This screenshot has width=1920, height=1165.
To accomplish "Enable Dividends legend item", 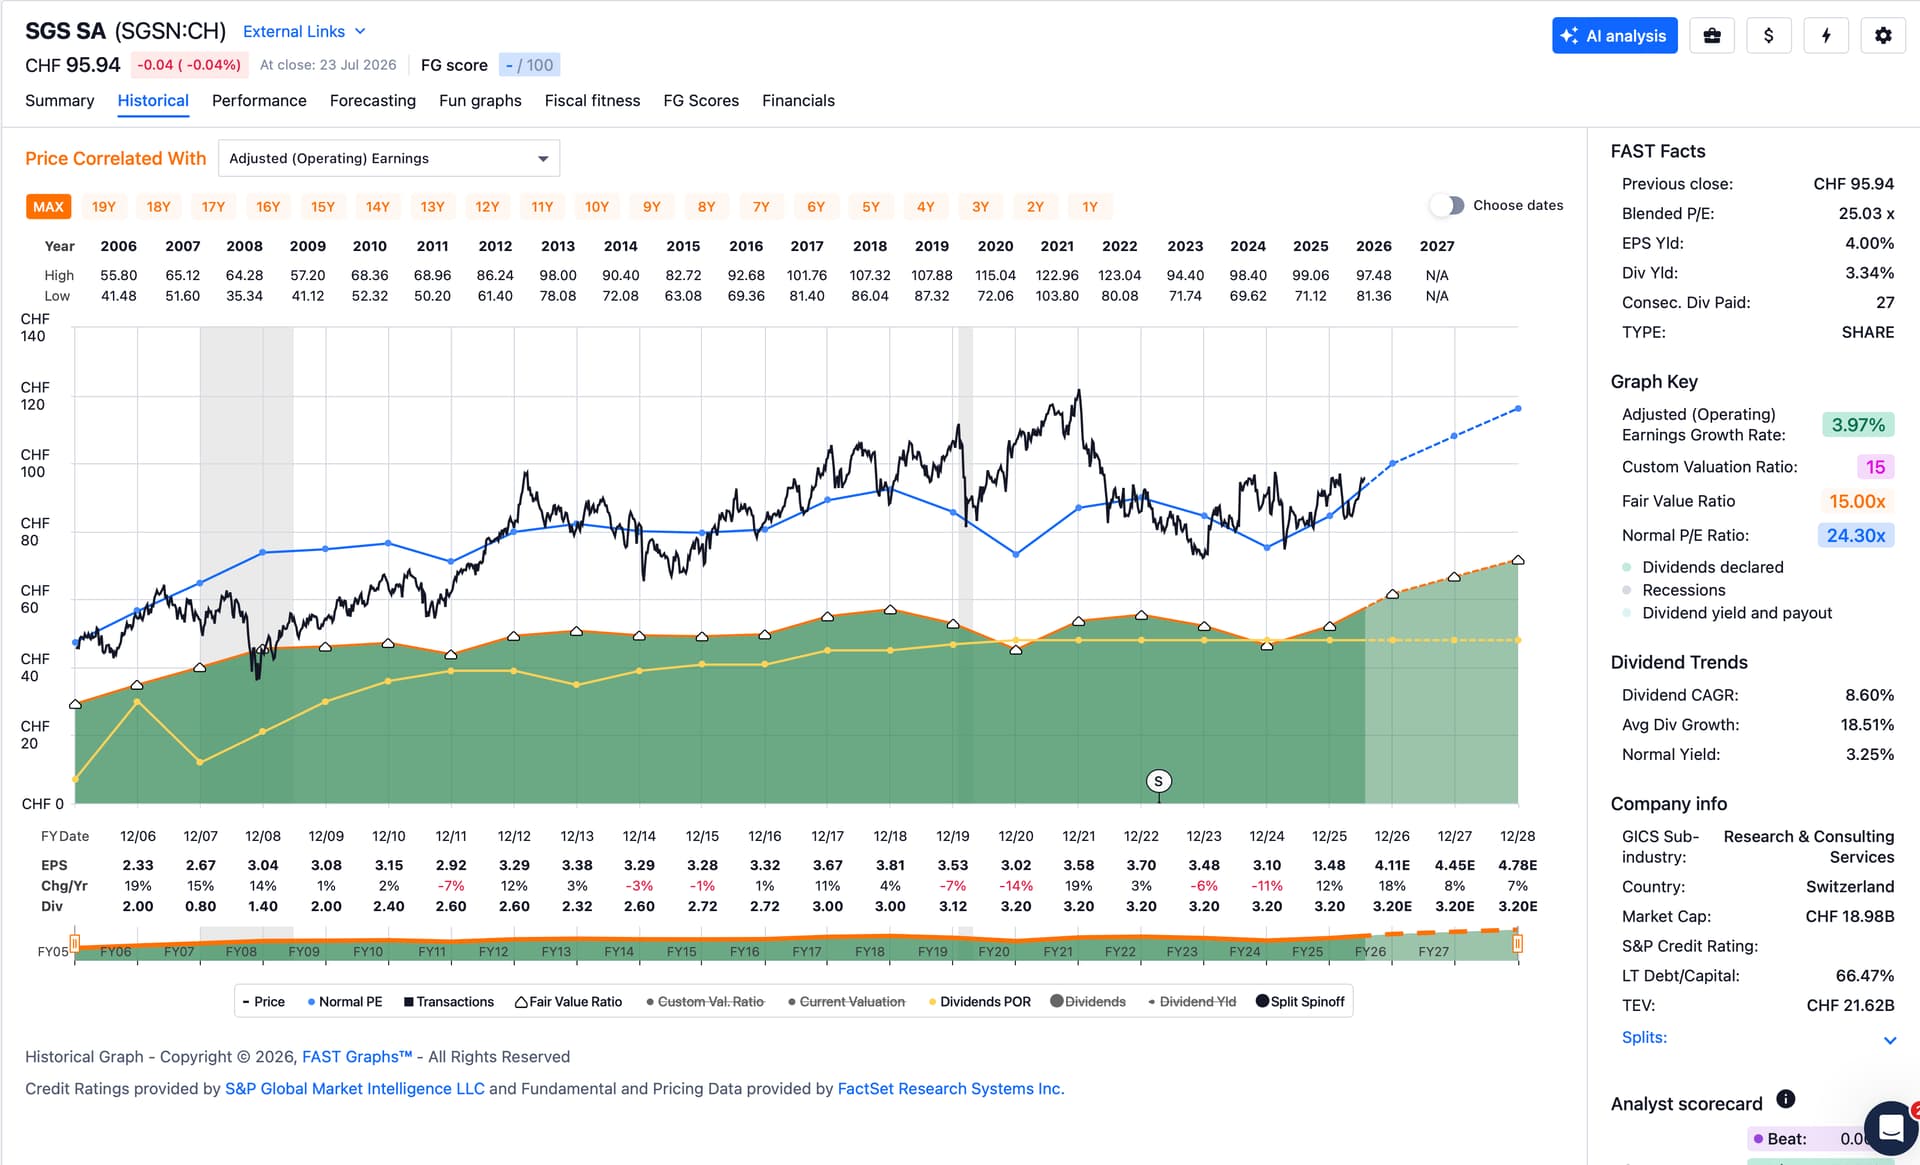I will [x=1088, y=1002].
